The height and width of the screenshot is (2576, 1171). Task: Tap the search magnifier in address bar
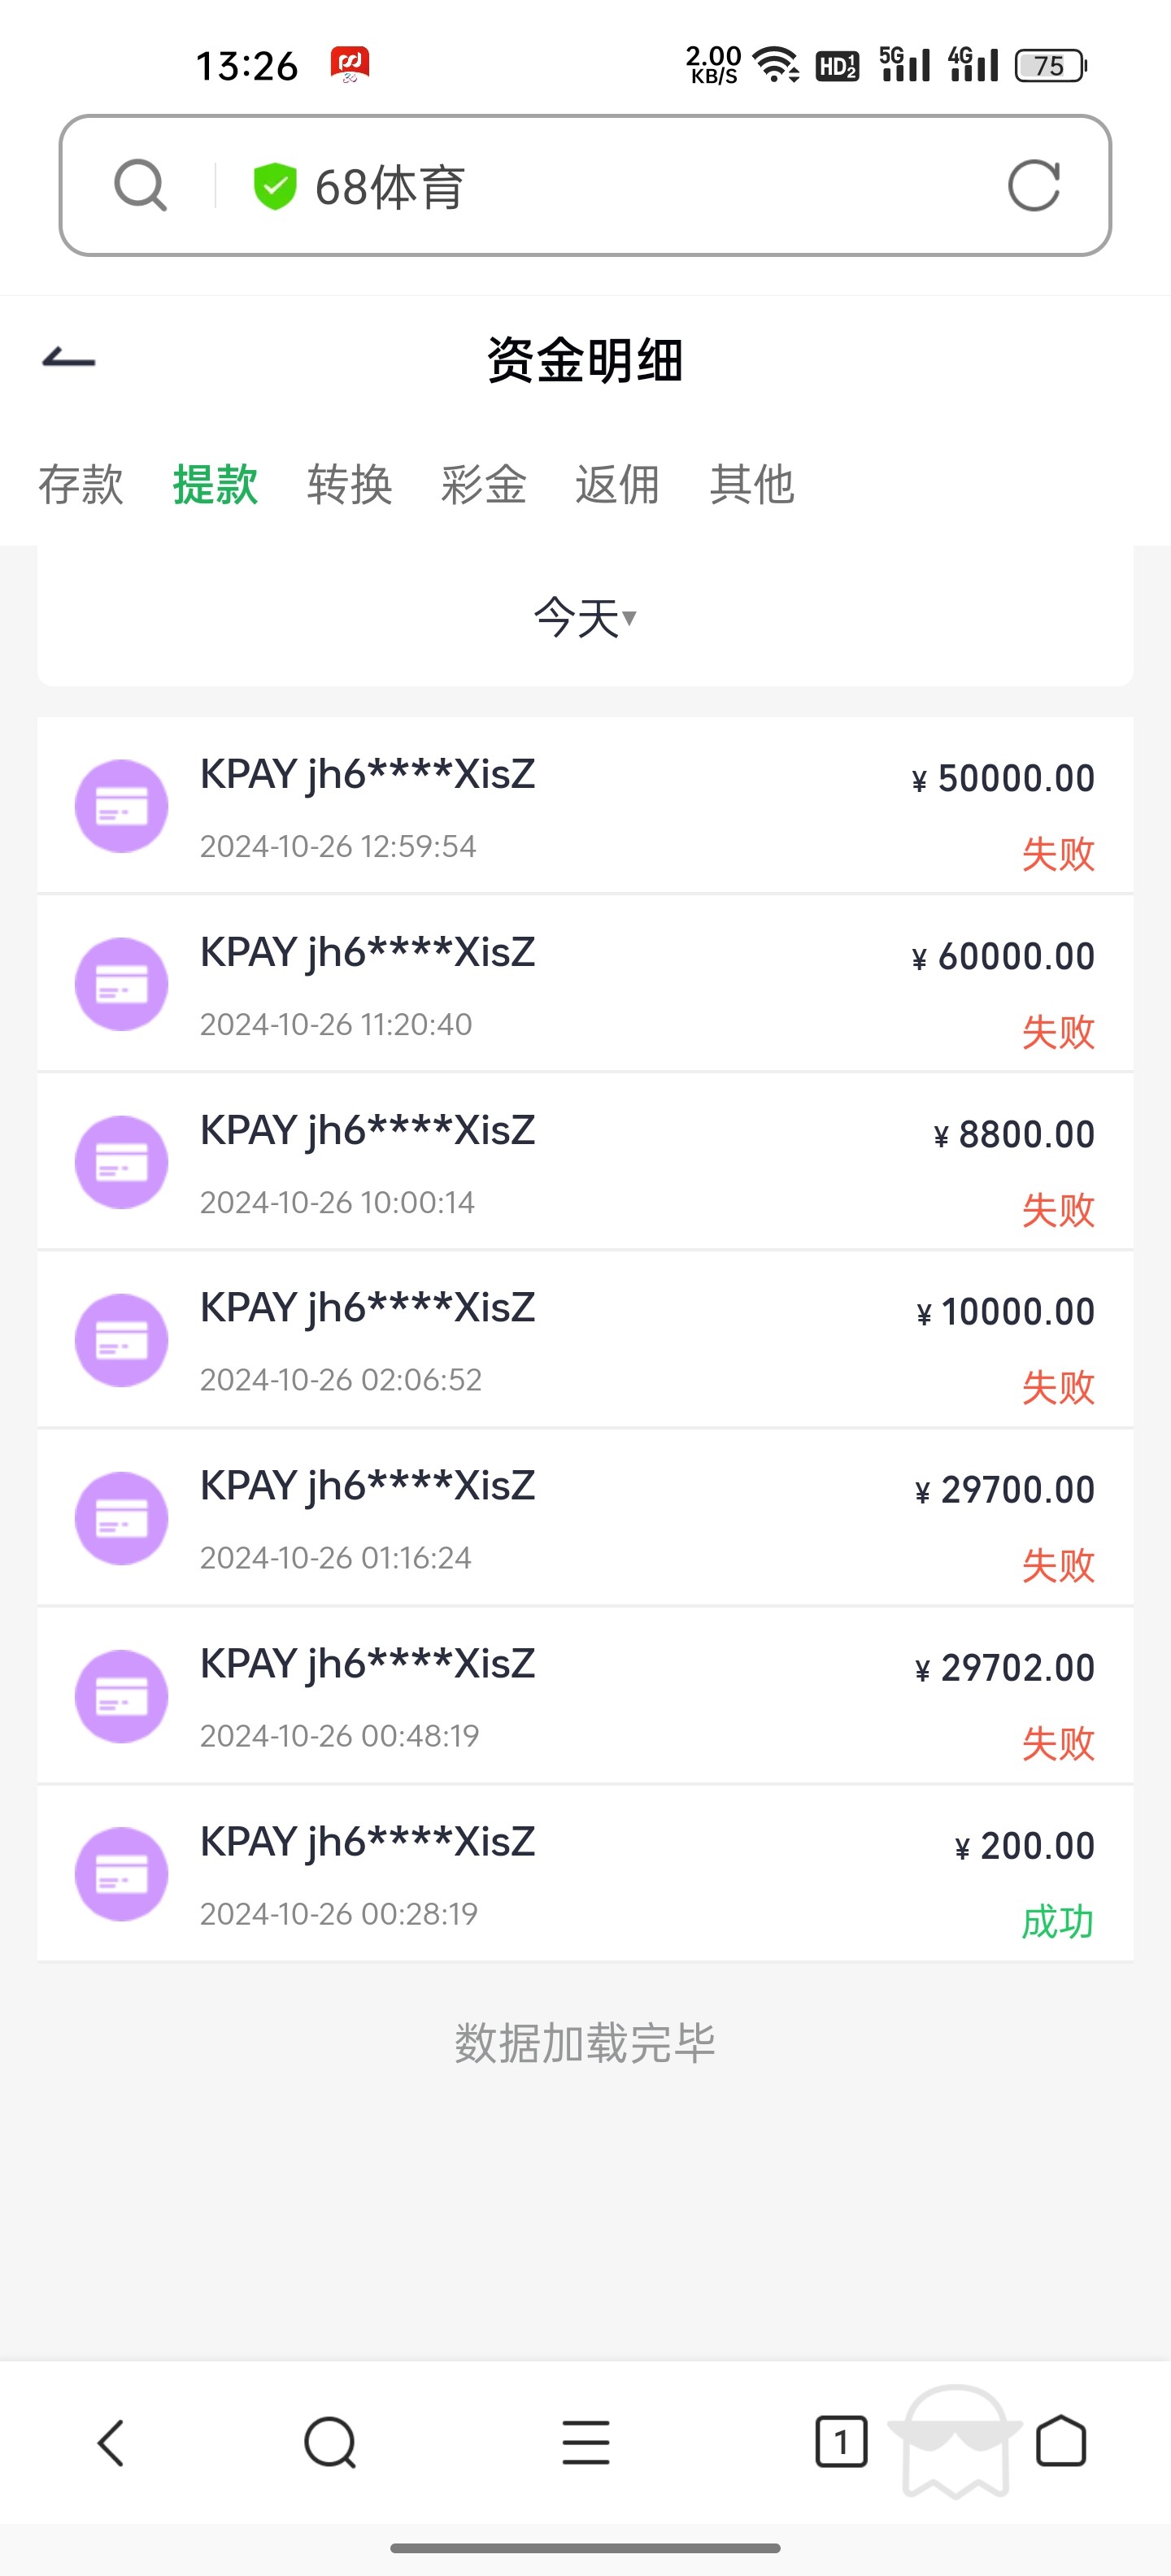pos(140,186)
